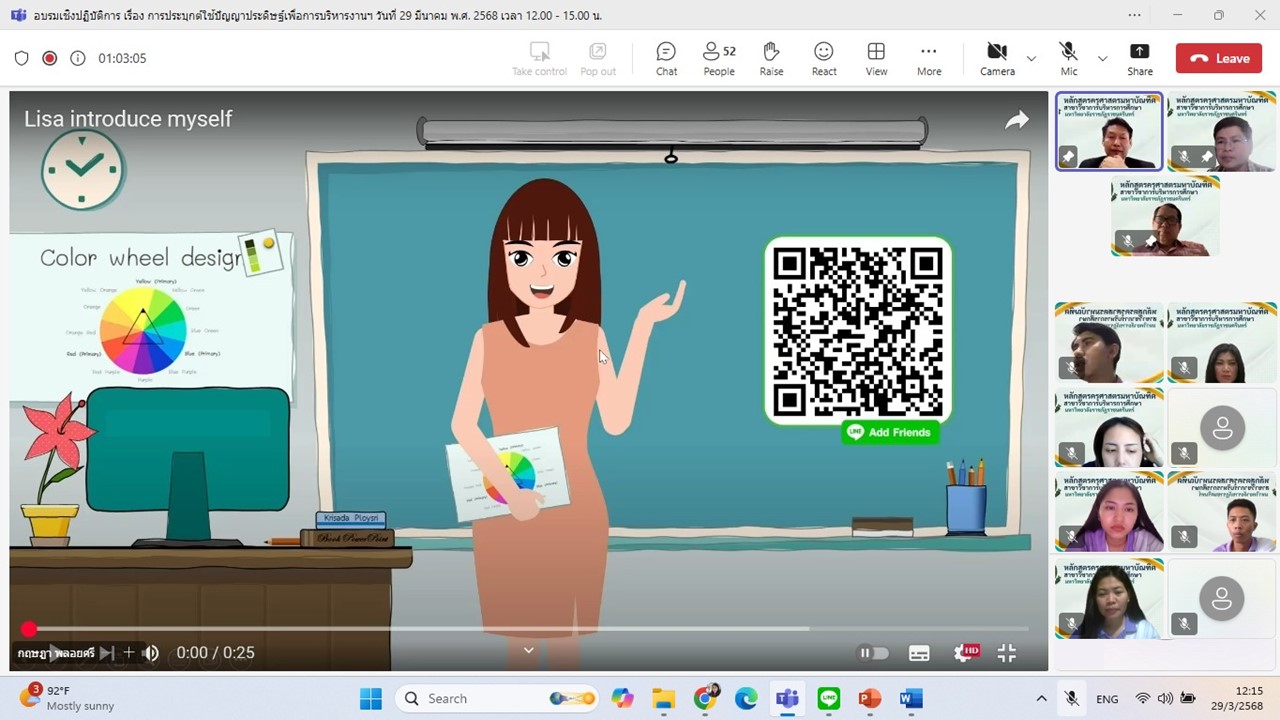Click the video title "Lisa introduce myself"
This screenshot has width=1280, height=720.
click(x=128, y=119)
